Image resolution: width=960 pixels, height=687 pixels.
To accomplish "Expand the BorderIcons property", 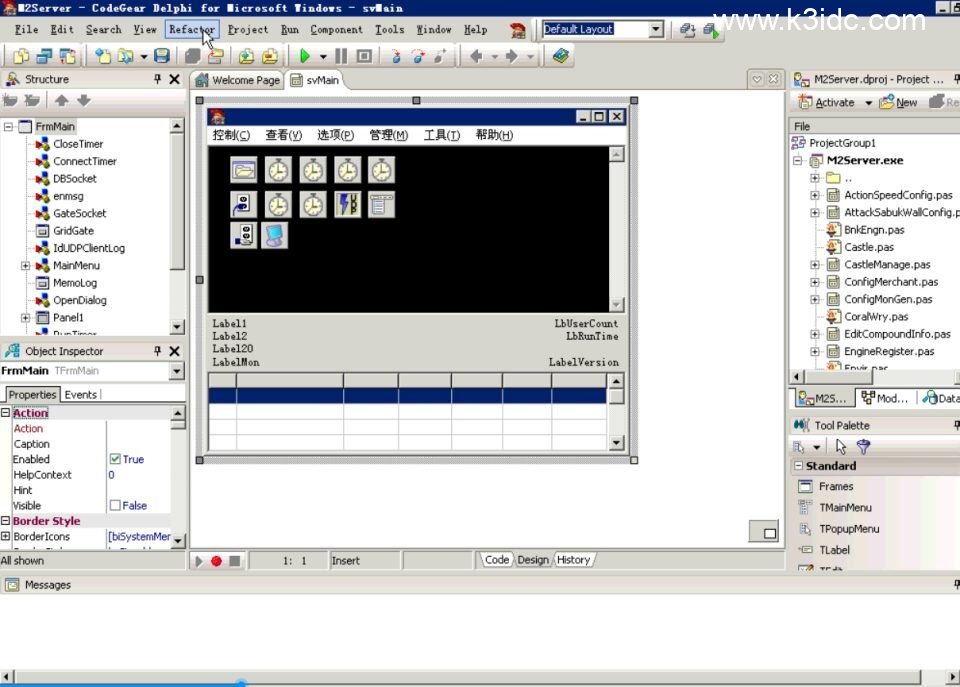I will pos(6,537).
